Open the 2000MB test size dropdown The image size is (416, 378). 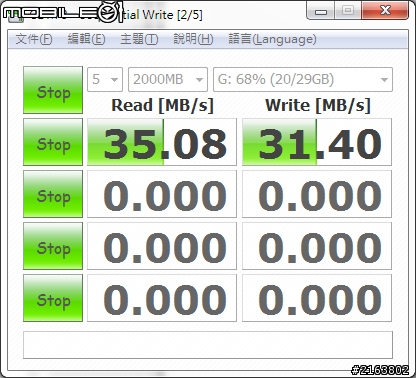[x=168, y=79]
